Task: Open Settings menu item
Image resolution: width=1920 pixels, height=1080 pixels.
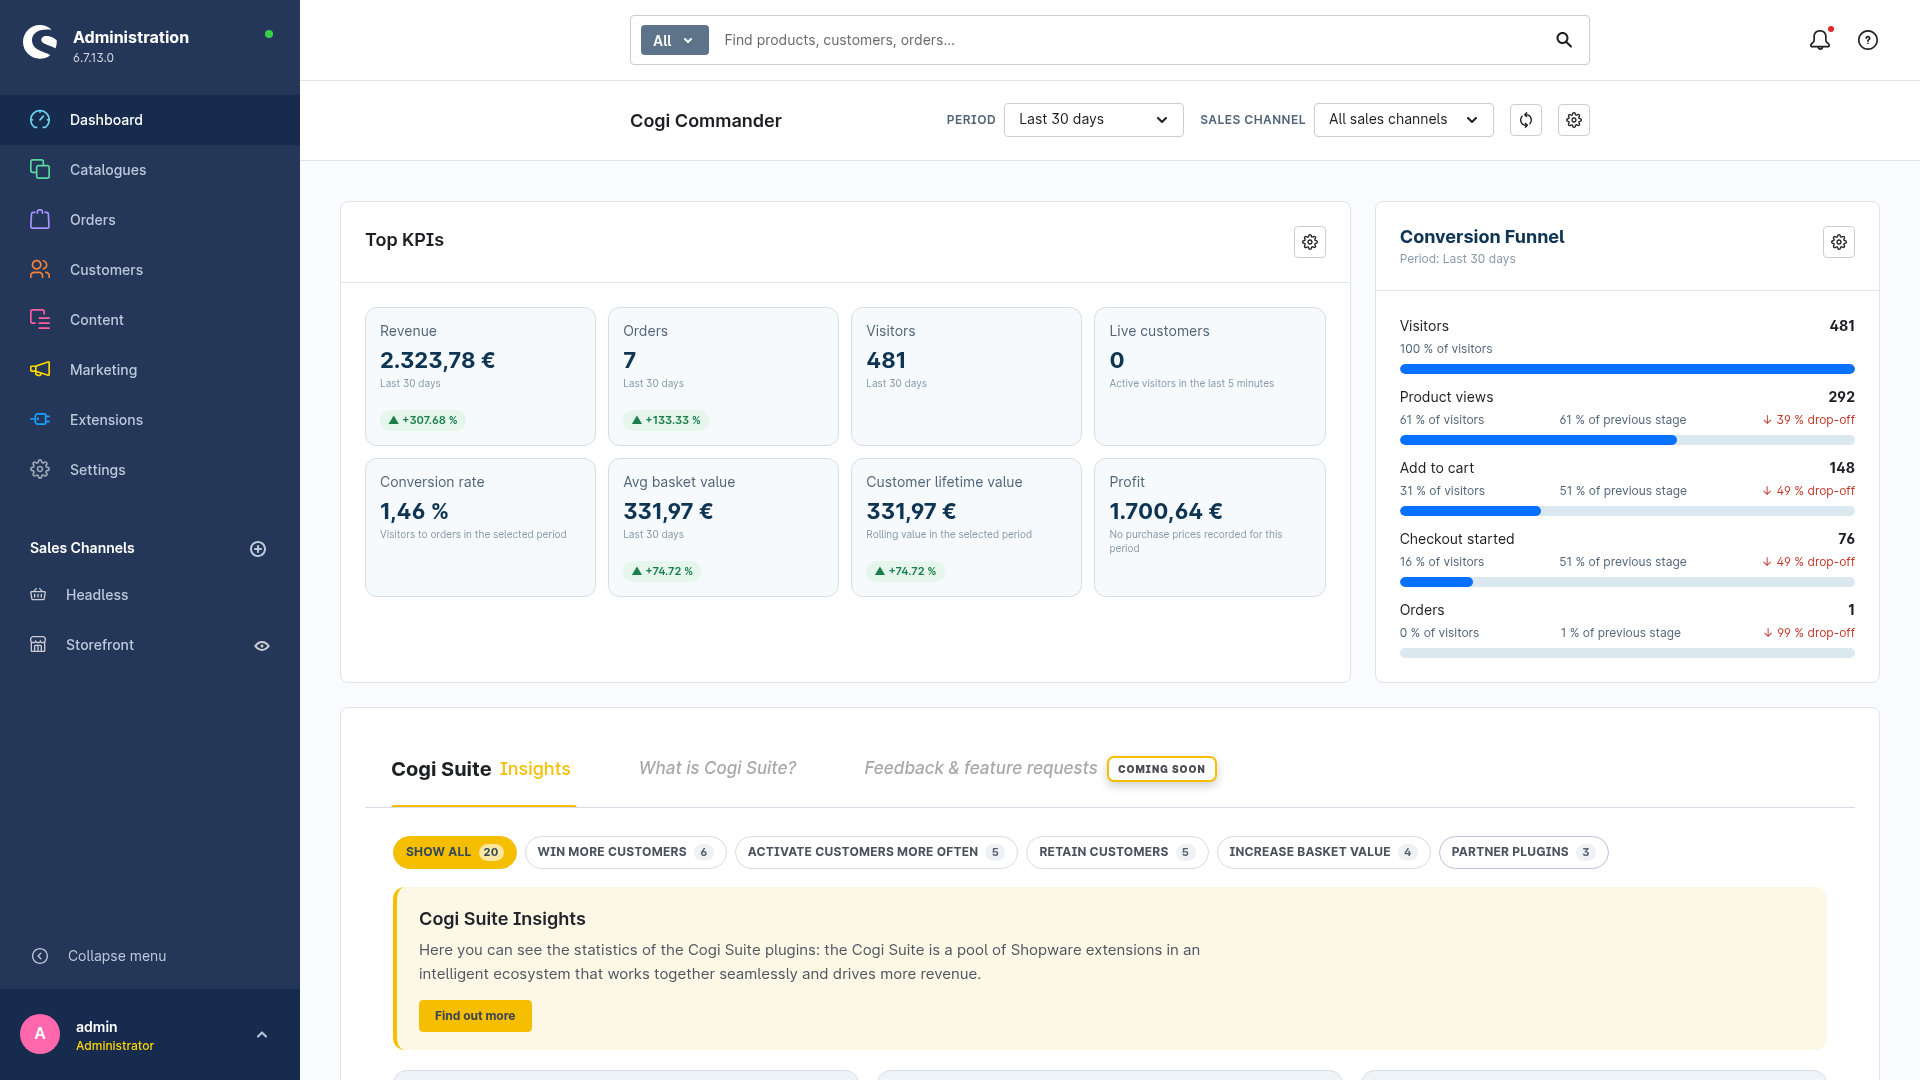Action: pyautogui.click(x=150, y=470)
